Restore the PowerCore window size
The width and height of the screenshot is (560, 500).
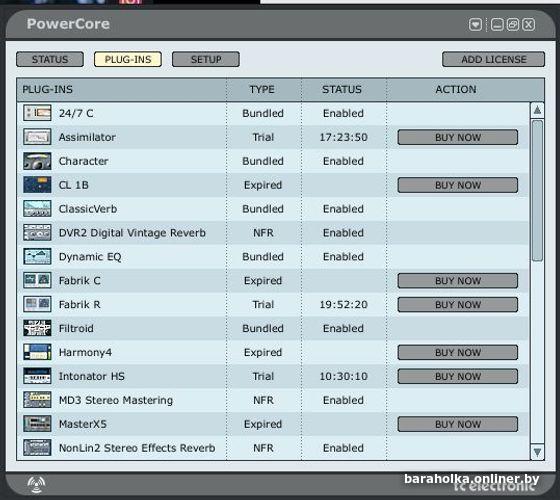513,25
